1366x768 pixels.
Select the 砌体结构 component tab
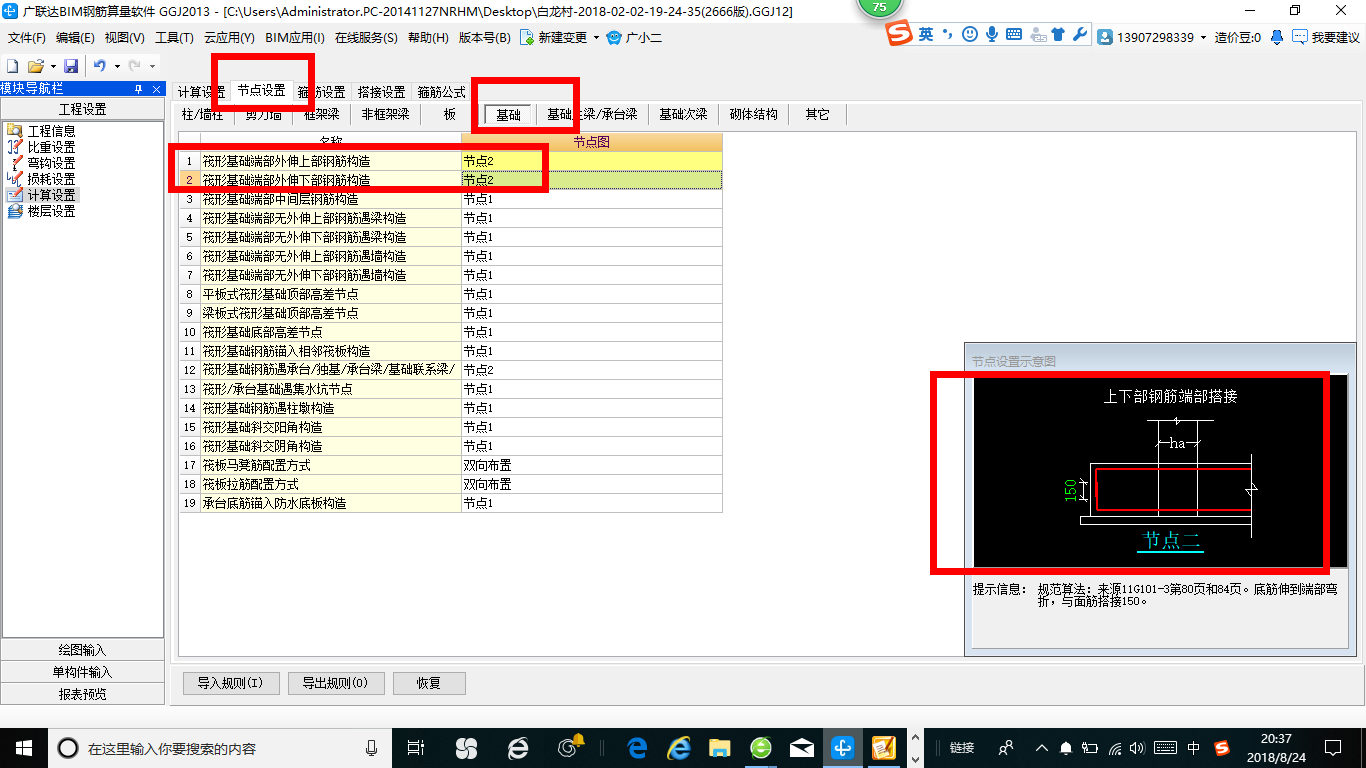[754, 114]
